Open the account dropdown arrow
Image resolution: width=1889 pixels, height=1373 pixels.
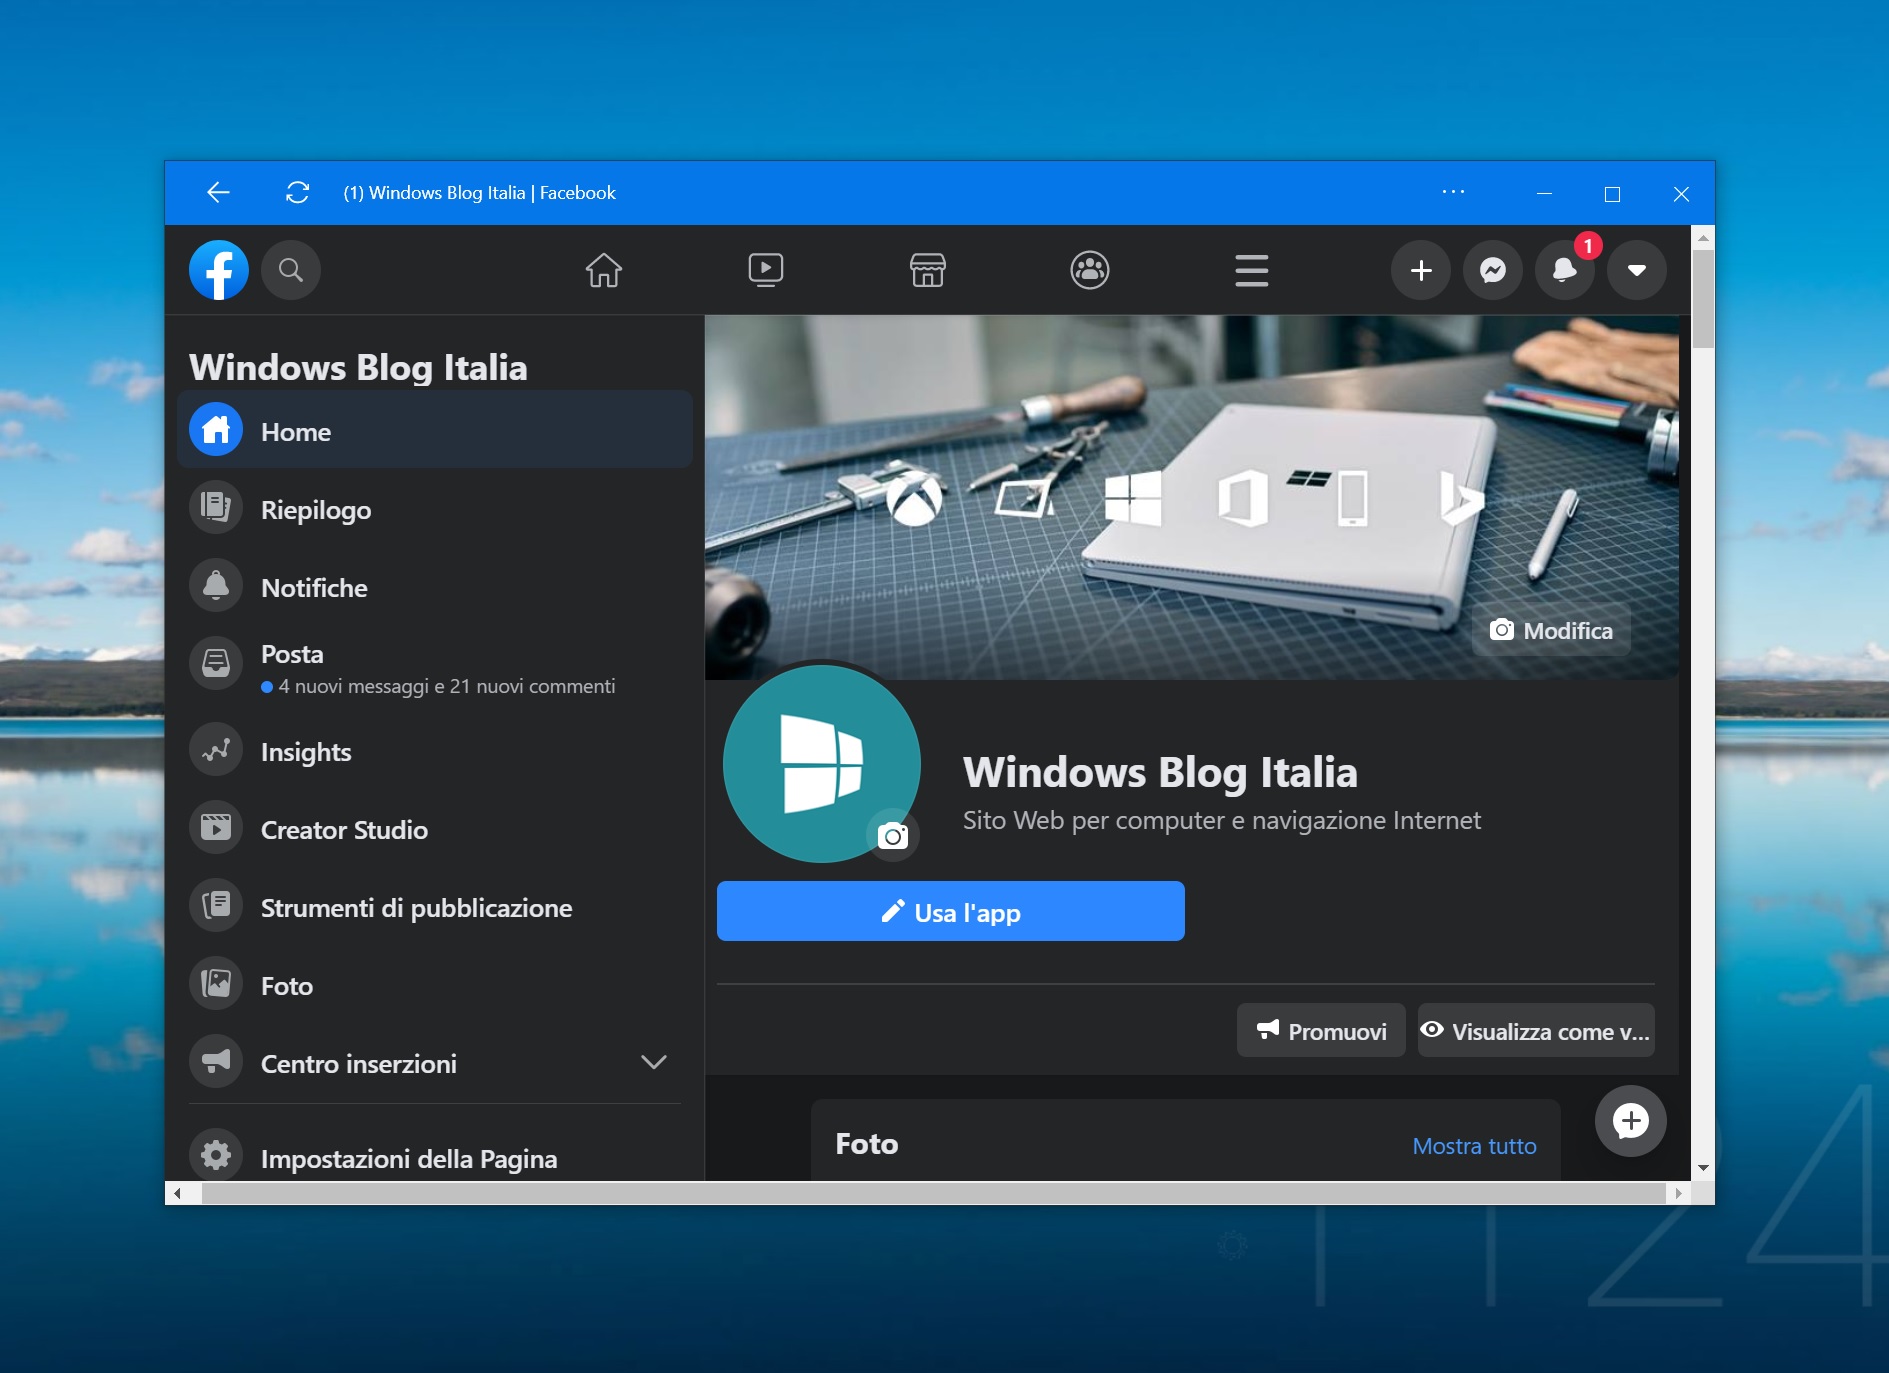coord(1637,270)
